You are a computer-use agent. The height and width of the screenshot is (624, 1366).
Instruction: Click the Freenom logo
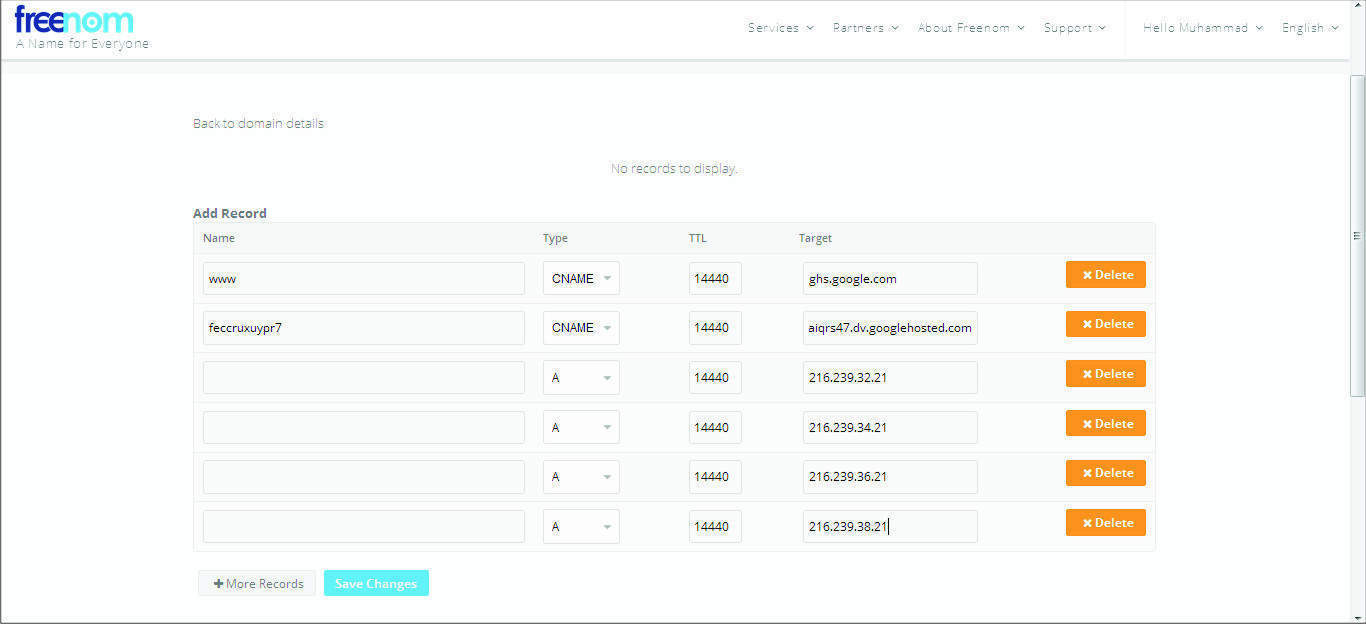pos(75,19)
